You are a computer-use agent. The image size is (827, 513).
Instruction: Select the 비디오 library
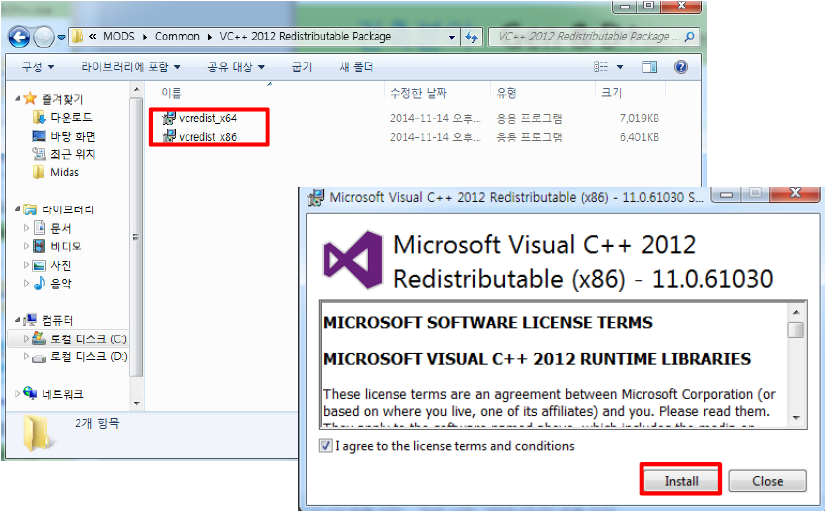tap(65, 246)
